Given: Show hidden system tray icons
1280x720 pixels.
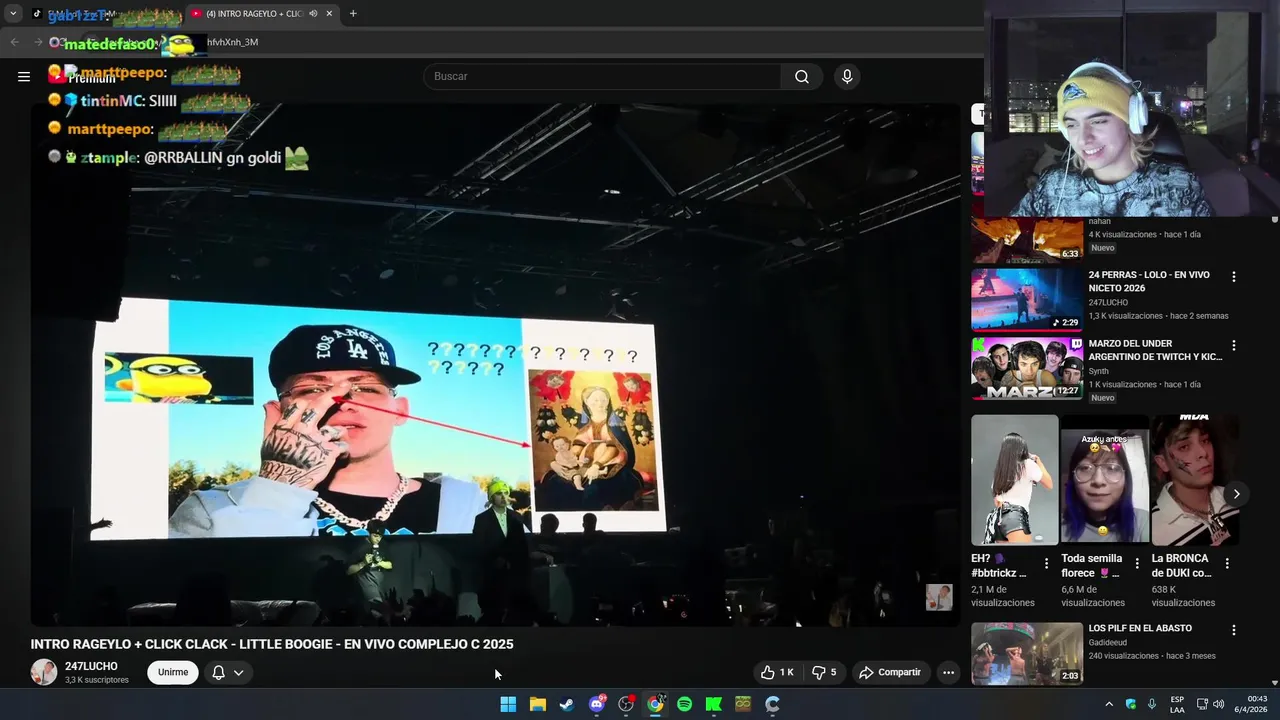Looking at the screenshot, I should coord(1108,704).
